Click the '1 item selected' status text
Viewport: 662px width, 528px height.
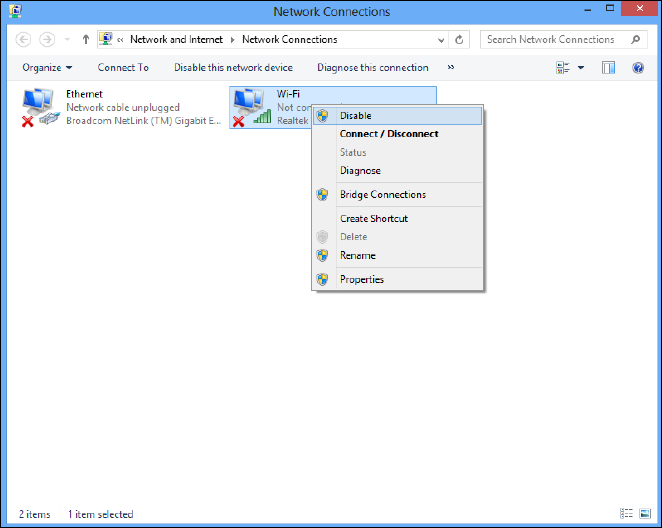(x=100, y=514)
